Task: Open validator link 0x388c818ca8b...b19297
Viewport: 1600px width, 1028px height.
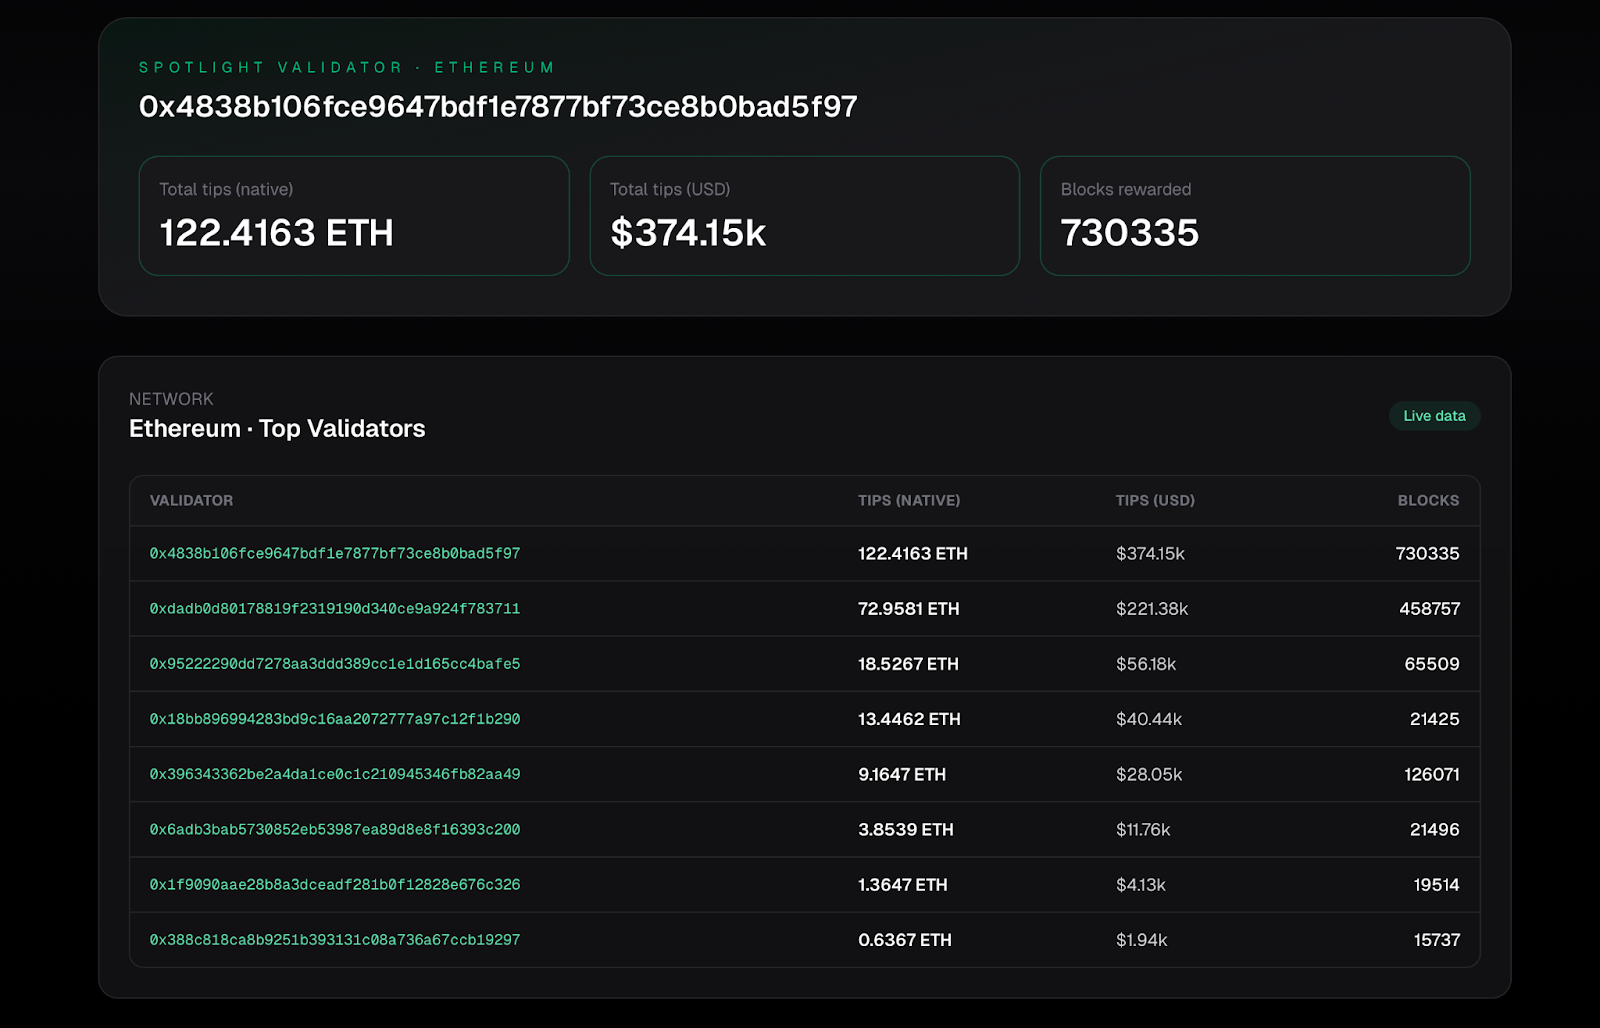Action: [334, 940]
